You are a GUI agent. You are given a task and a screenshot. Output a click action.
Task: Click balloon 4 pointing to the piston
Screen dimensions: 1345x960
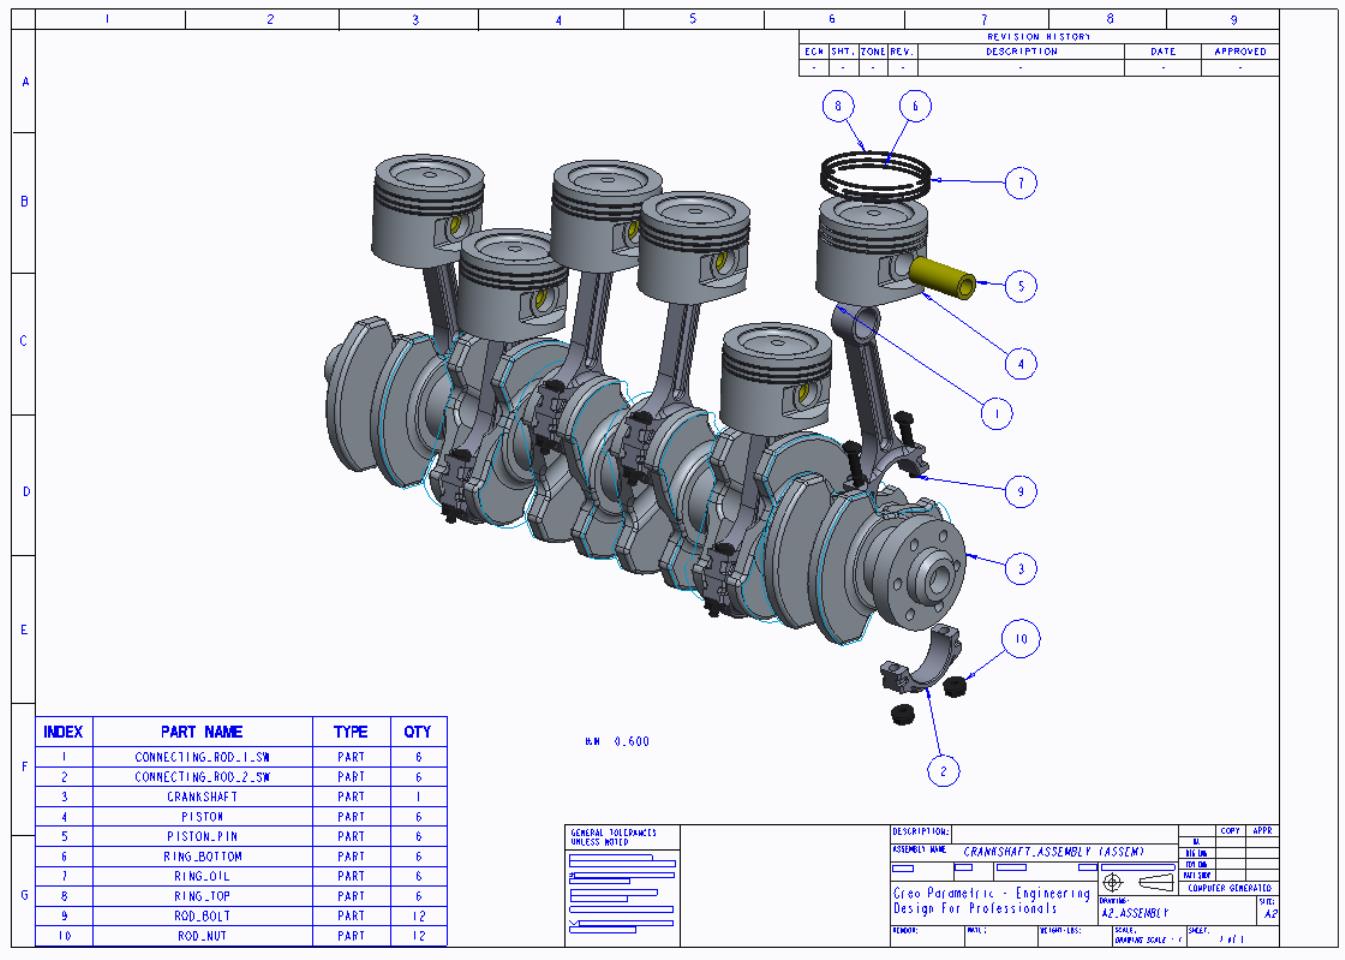tap(1020, 363)
